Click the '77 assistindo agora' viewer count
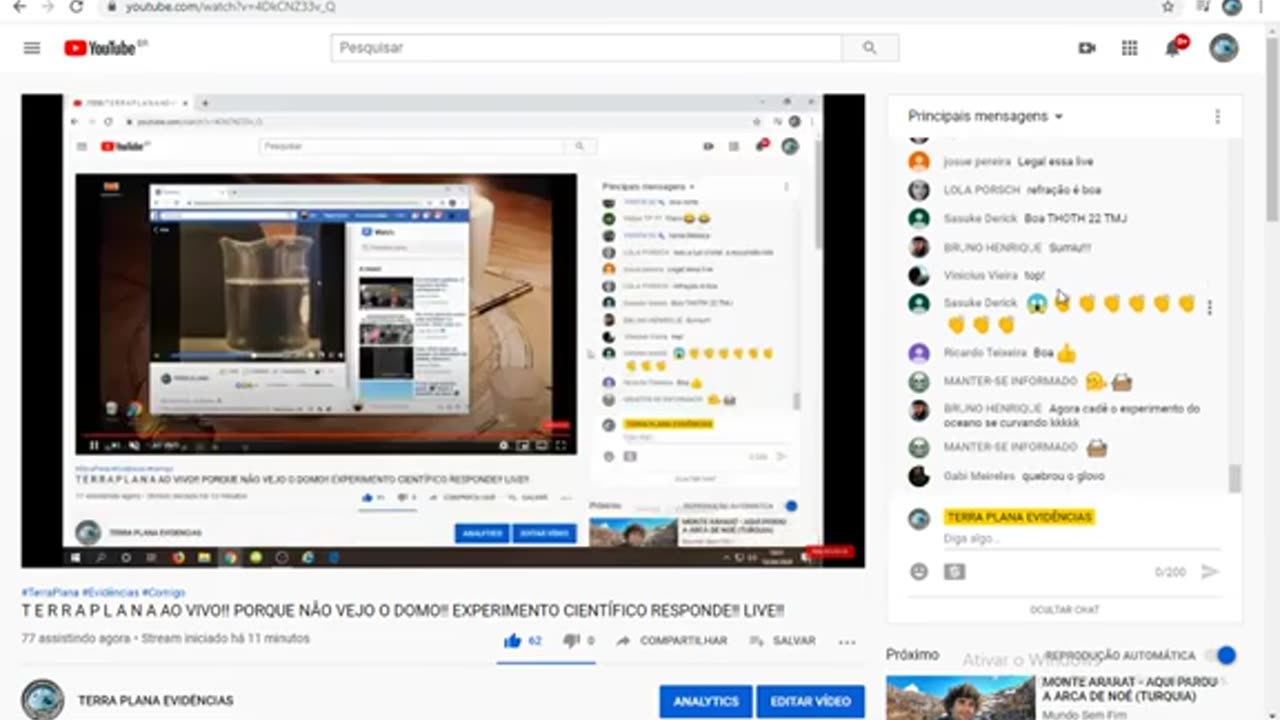 pyautogui.click(x=76, y=638)
